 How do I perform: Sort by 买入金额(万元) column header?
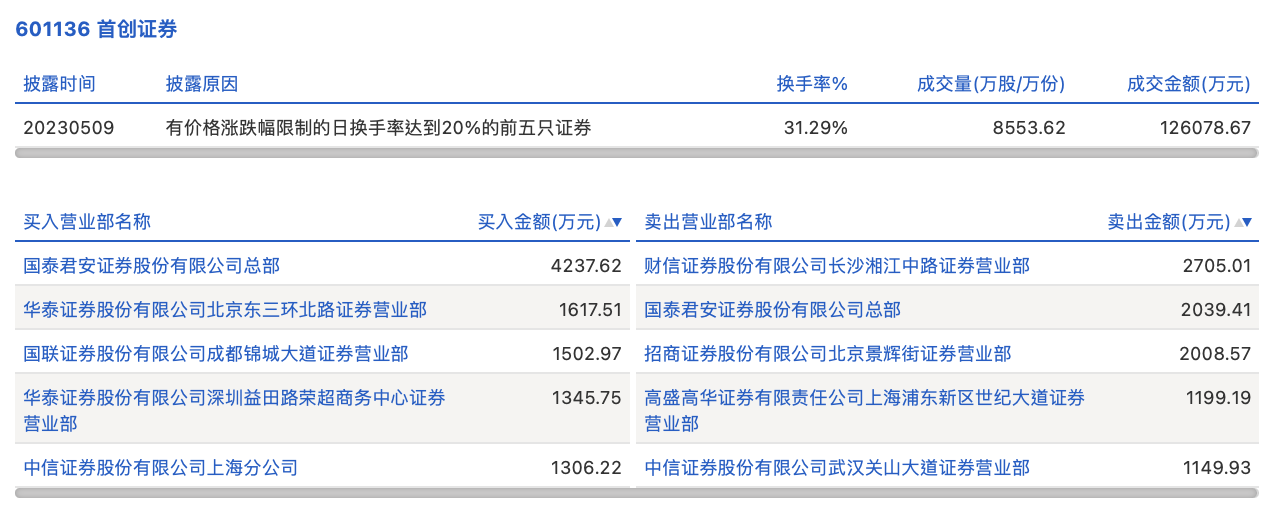539,222
